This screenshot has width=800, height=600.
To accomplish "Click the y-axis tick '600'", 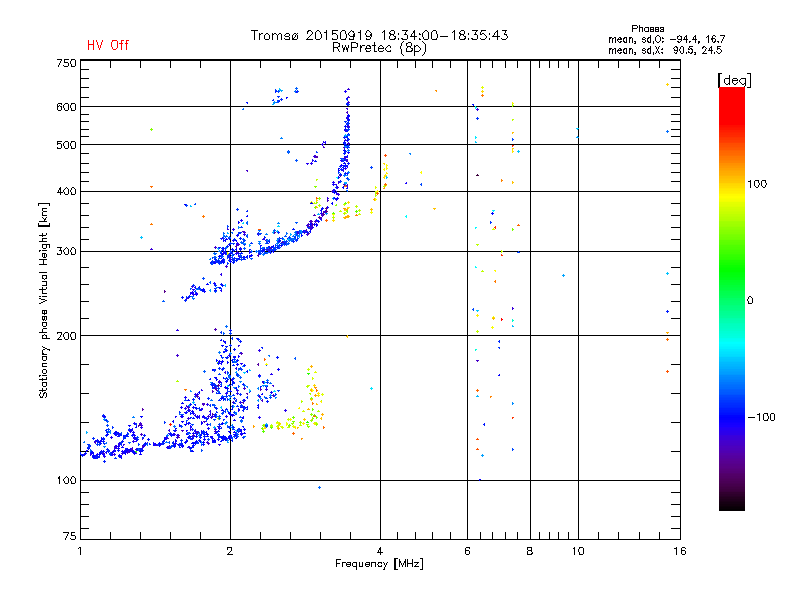I will point(66,107).
